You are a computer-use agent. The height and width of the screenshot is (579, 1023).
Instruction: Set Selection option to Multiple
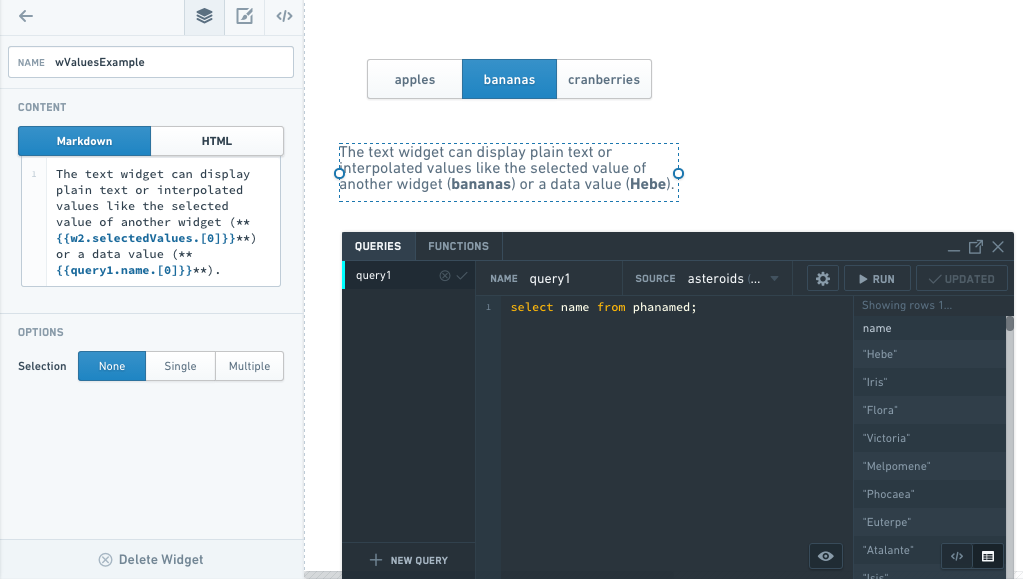(249, 366)
